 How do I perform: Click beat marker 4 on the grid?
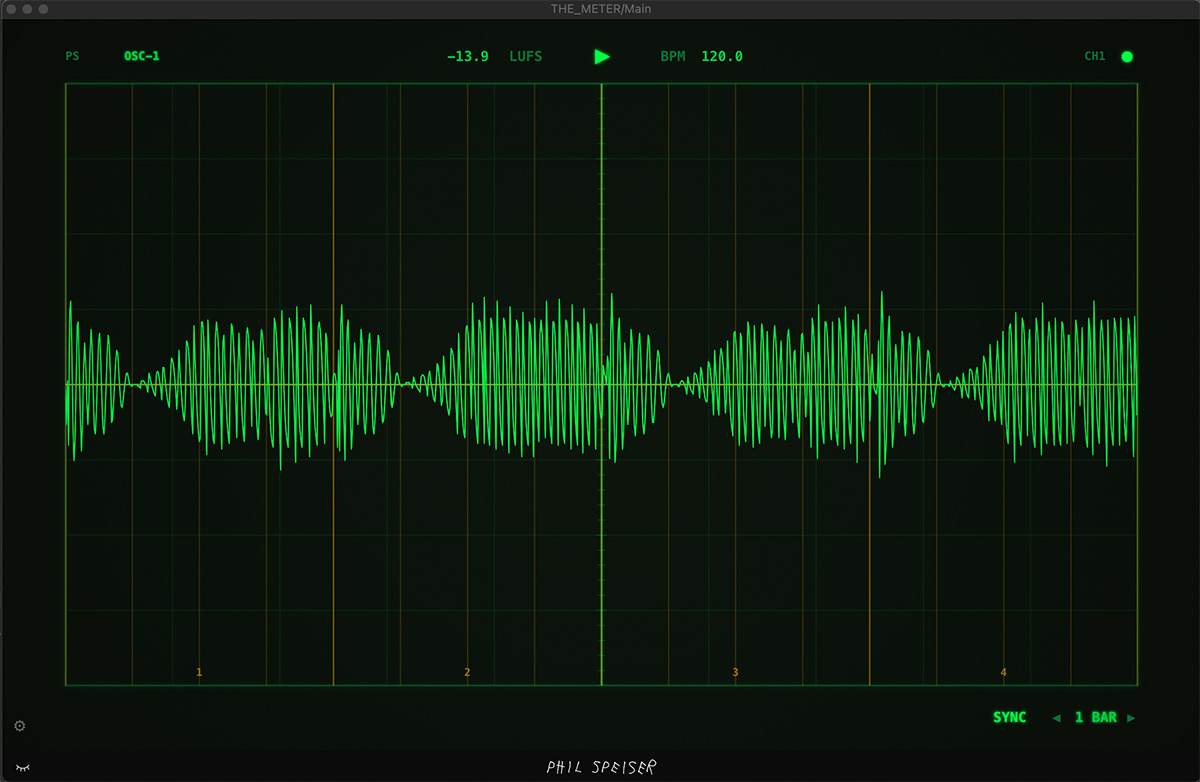[1003, 672]
